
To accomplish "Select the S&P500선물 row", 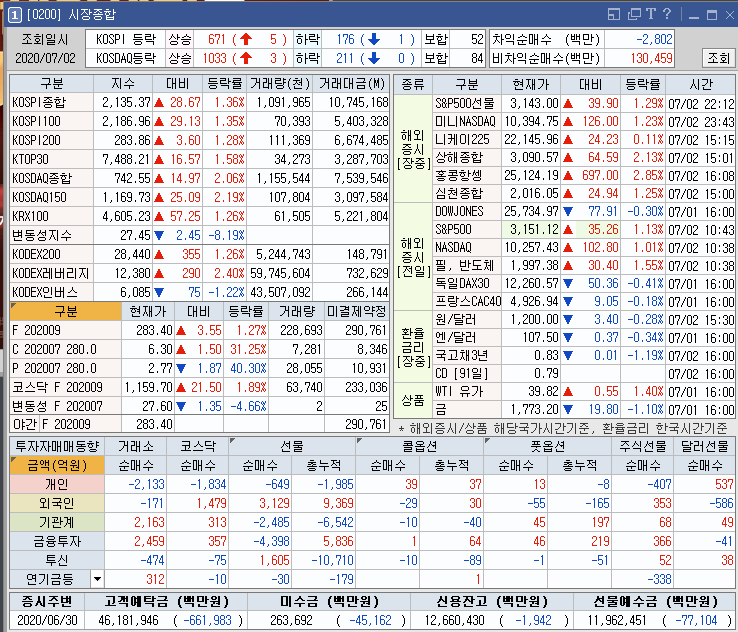I will (x=584, y=103).
